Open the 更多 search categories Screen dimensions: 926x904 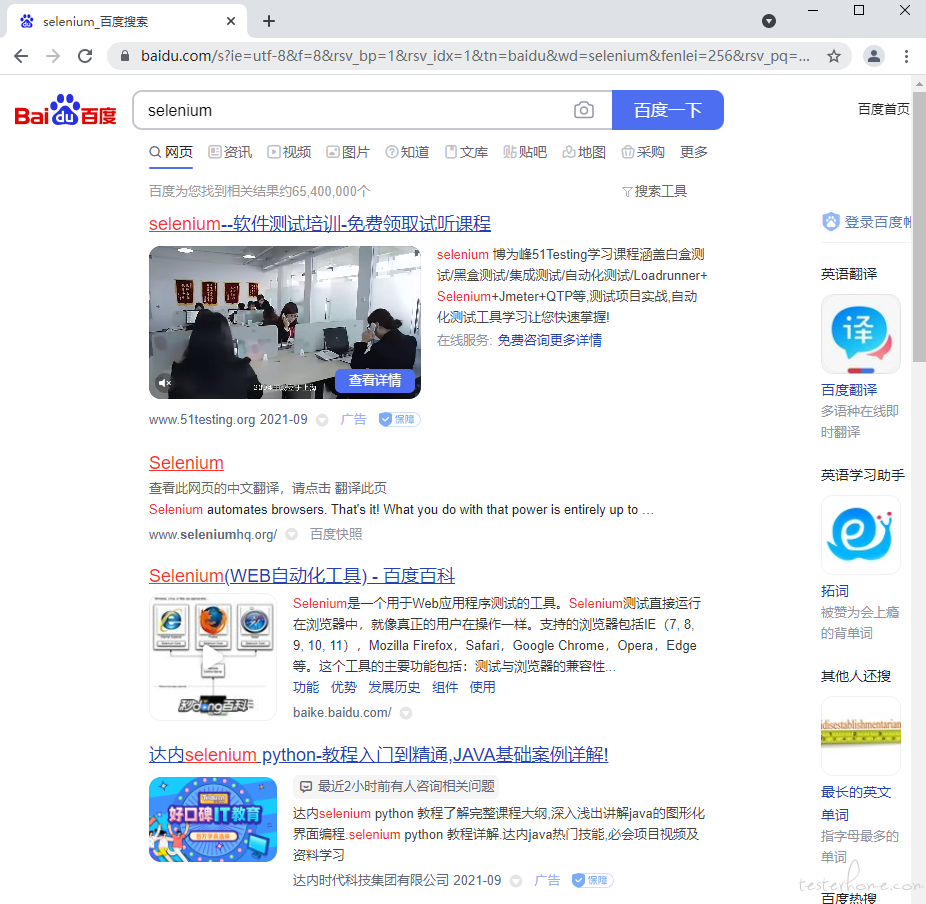693,152
